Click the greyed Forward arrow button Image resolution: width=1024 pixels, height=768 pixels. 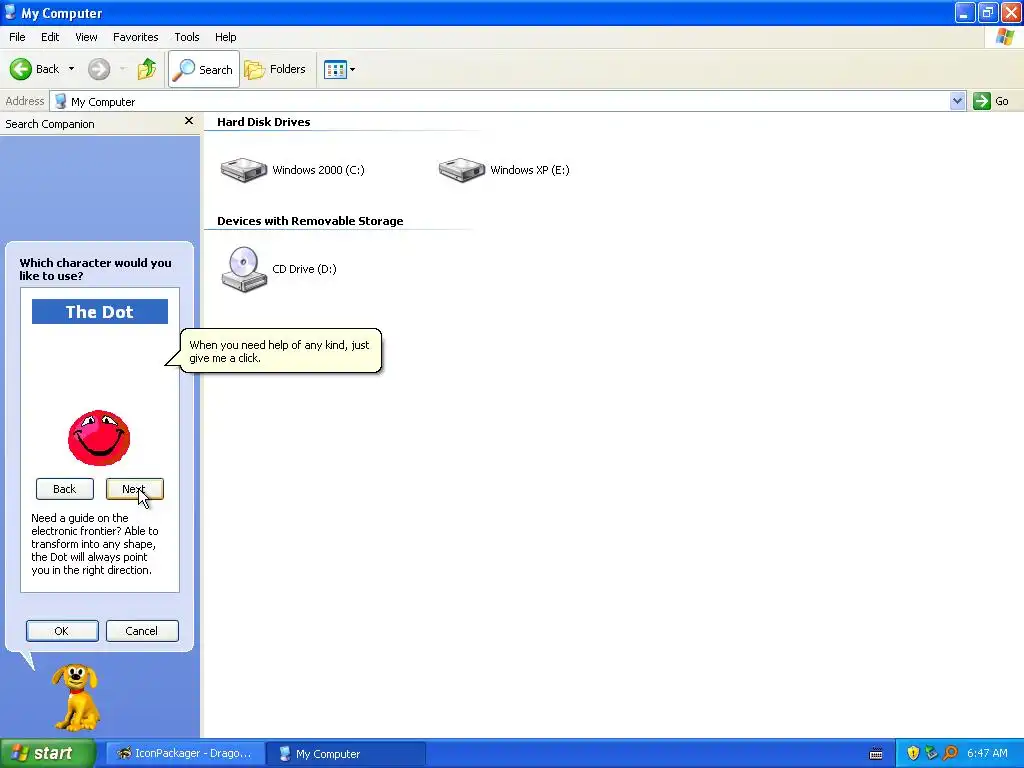99,69
